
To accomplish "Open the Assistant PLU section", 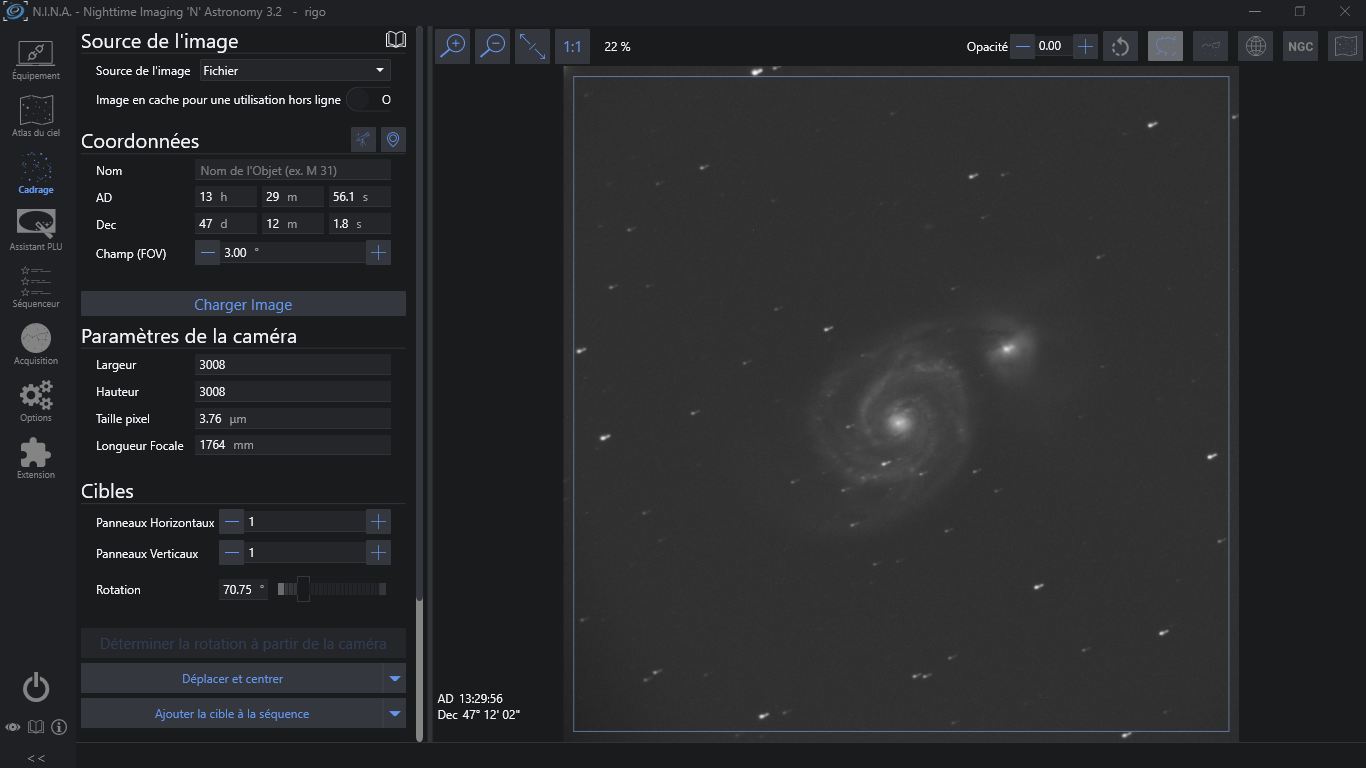I will pyautogui.click(x=36, y=231).
